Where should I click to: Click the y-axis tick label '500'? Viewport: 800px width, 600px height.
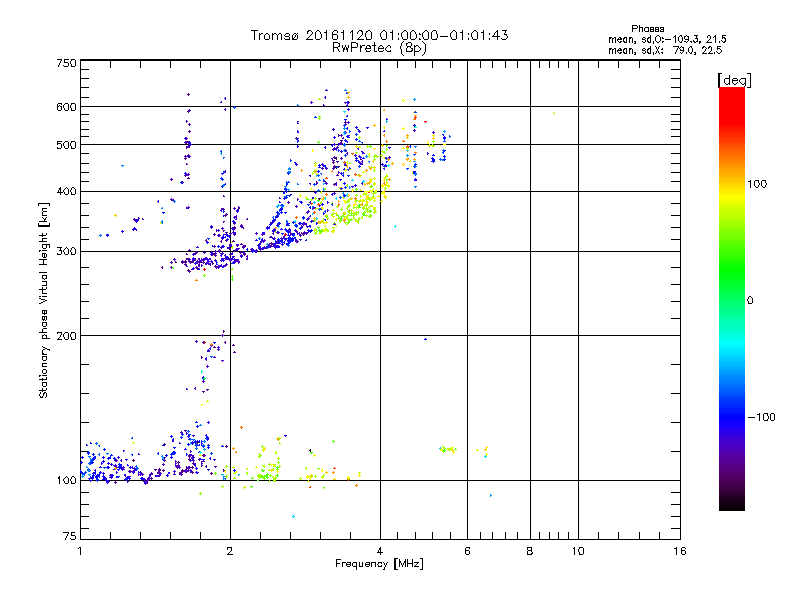point(66,145)
